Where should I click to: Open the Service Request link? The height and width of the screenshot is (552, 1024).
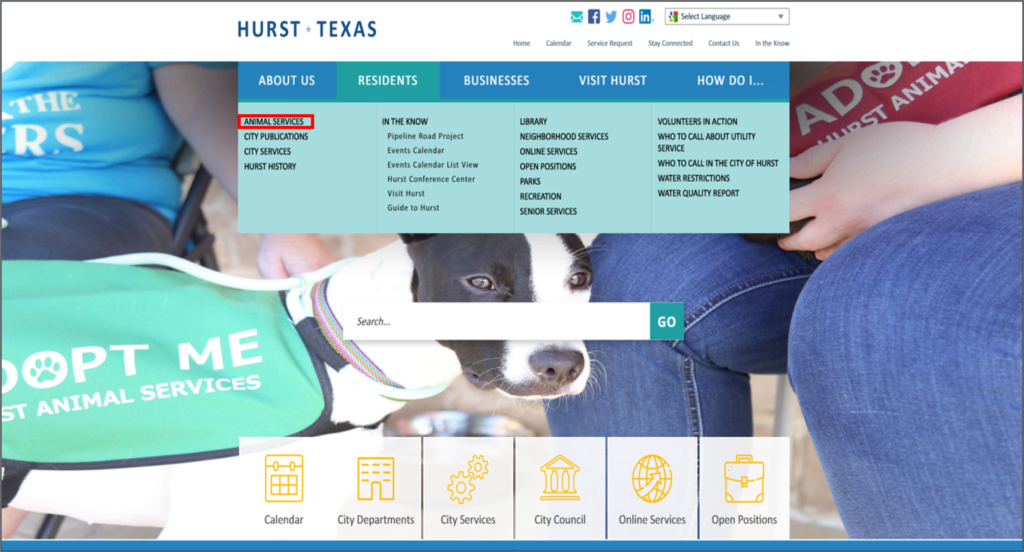(x=609, y=43)
